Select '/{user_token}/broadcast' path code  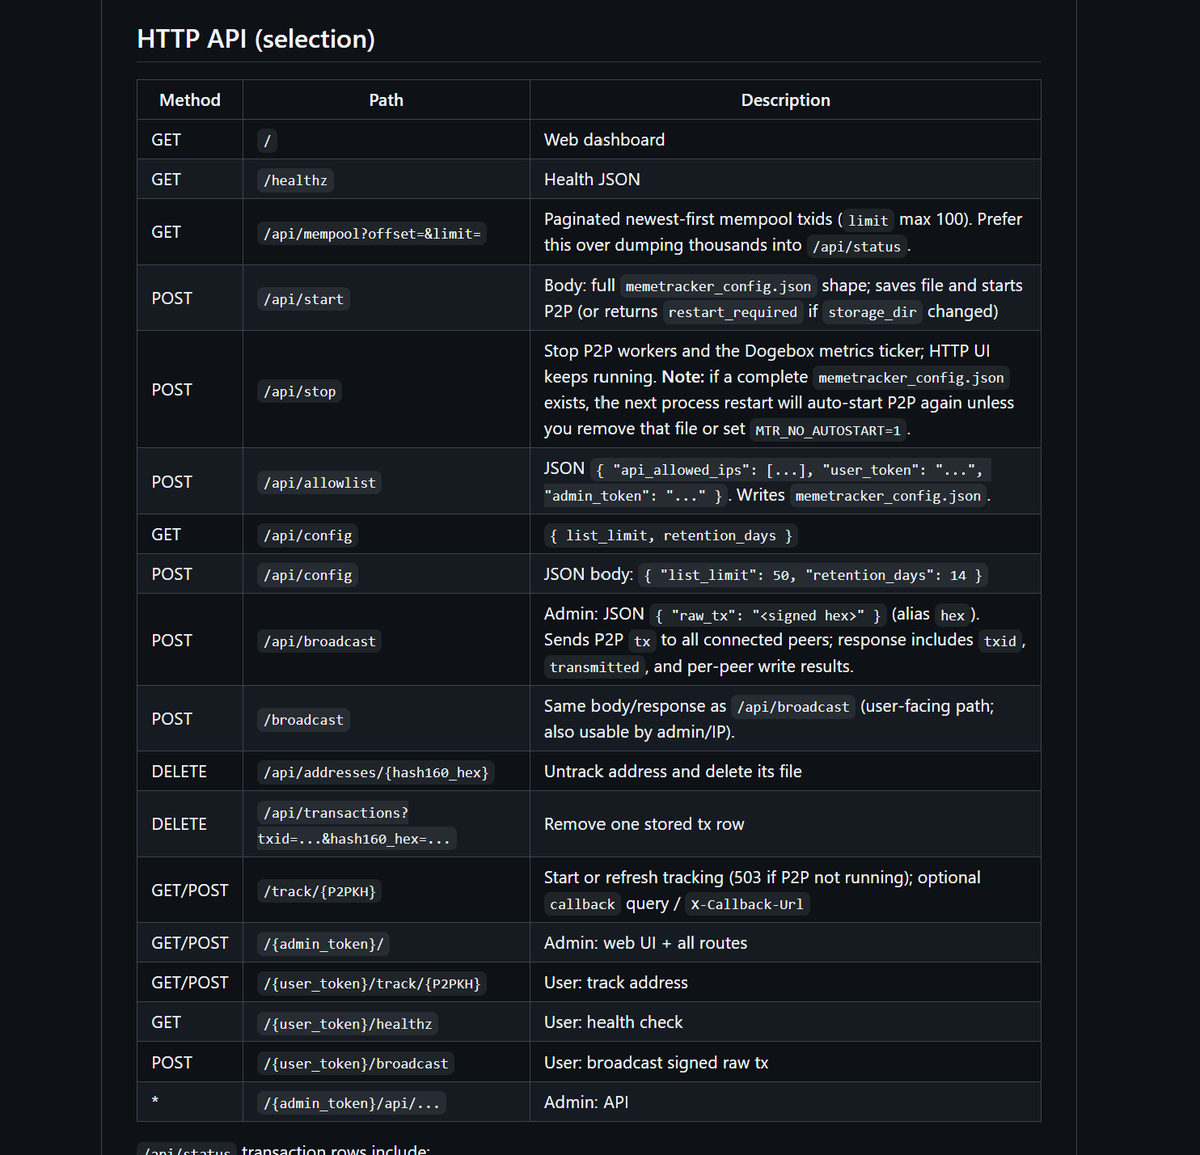tap(355, 1063)
